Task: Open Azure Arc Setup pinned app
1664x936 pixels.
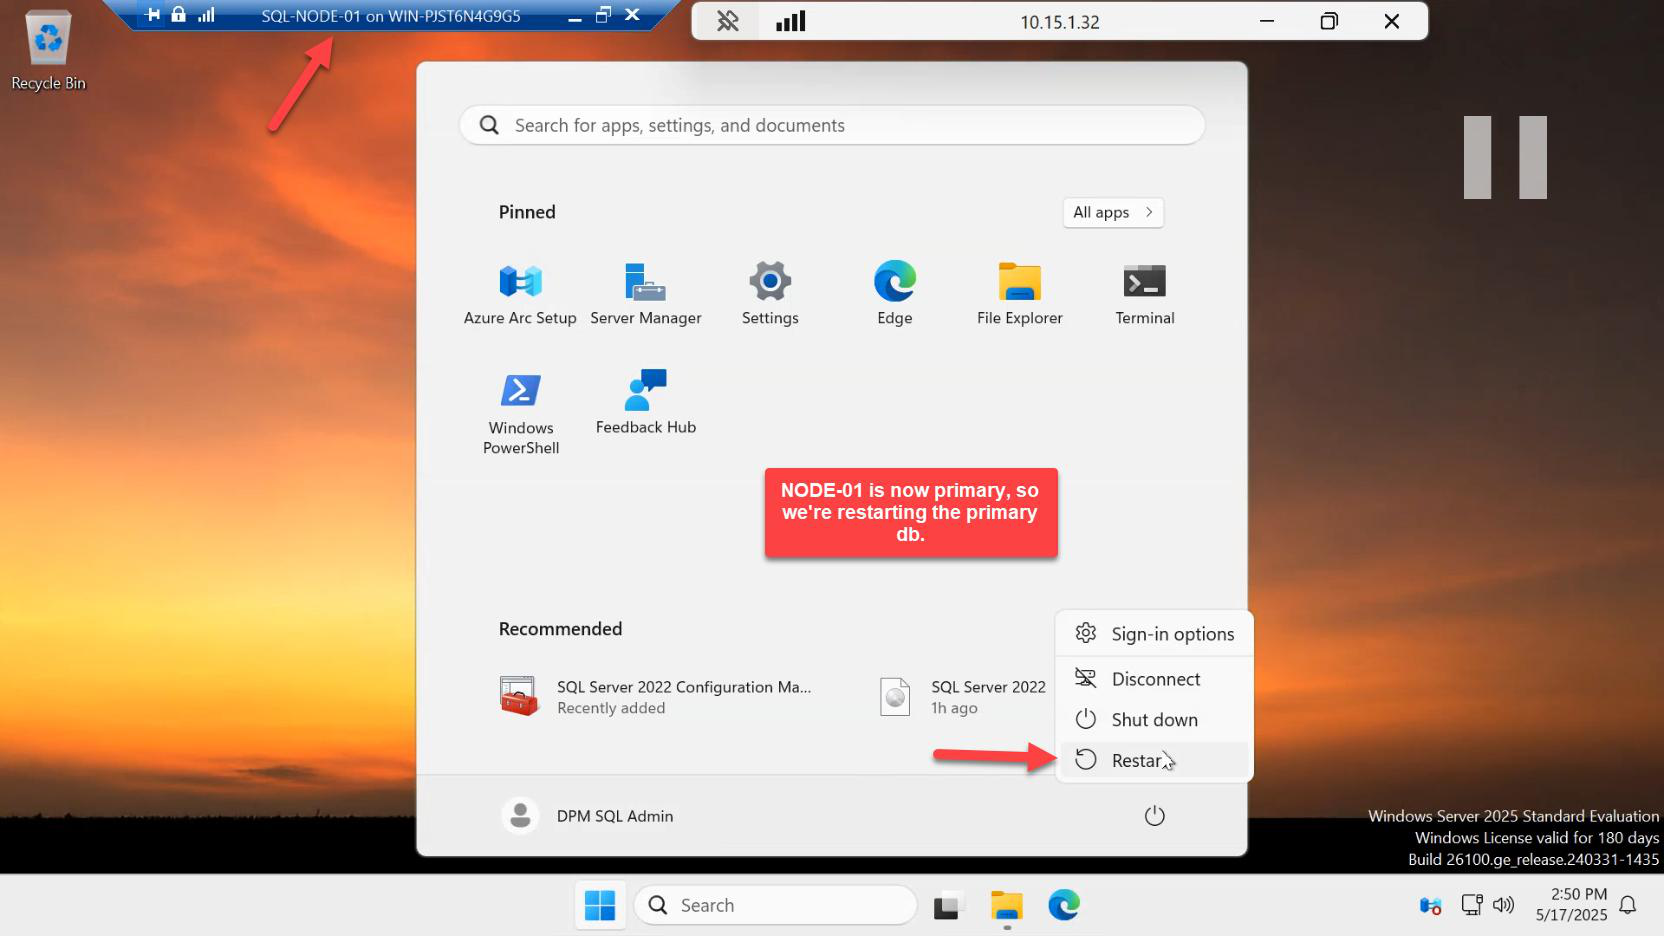Action: (x=520, y=294)
